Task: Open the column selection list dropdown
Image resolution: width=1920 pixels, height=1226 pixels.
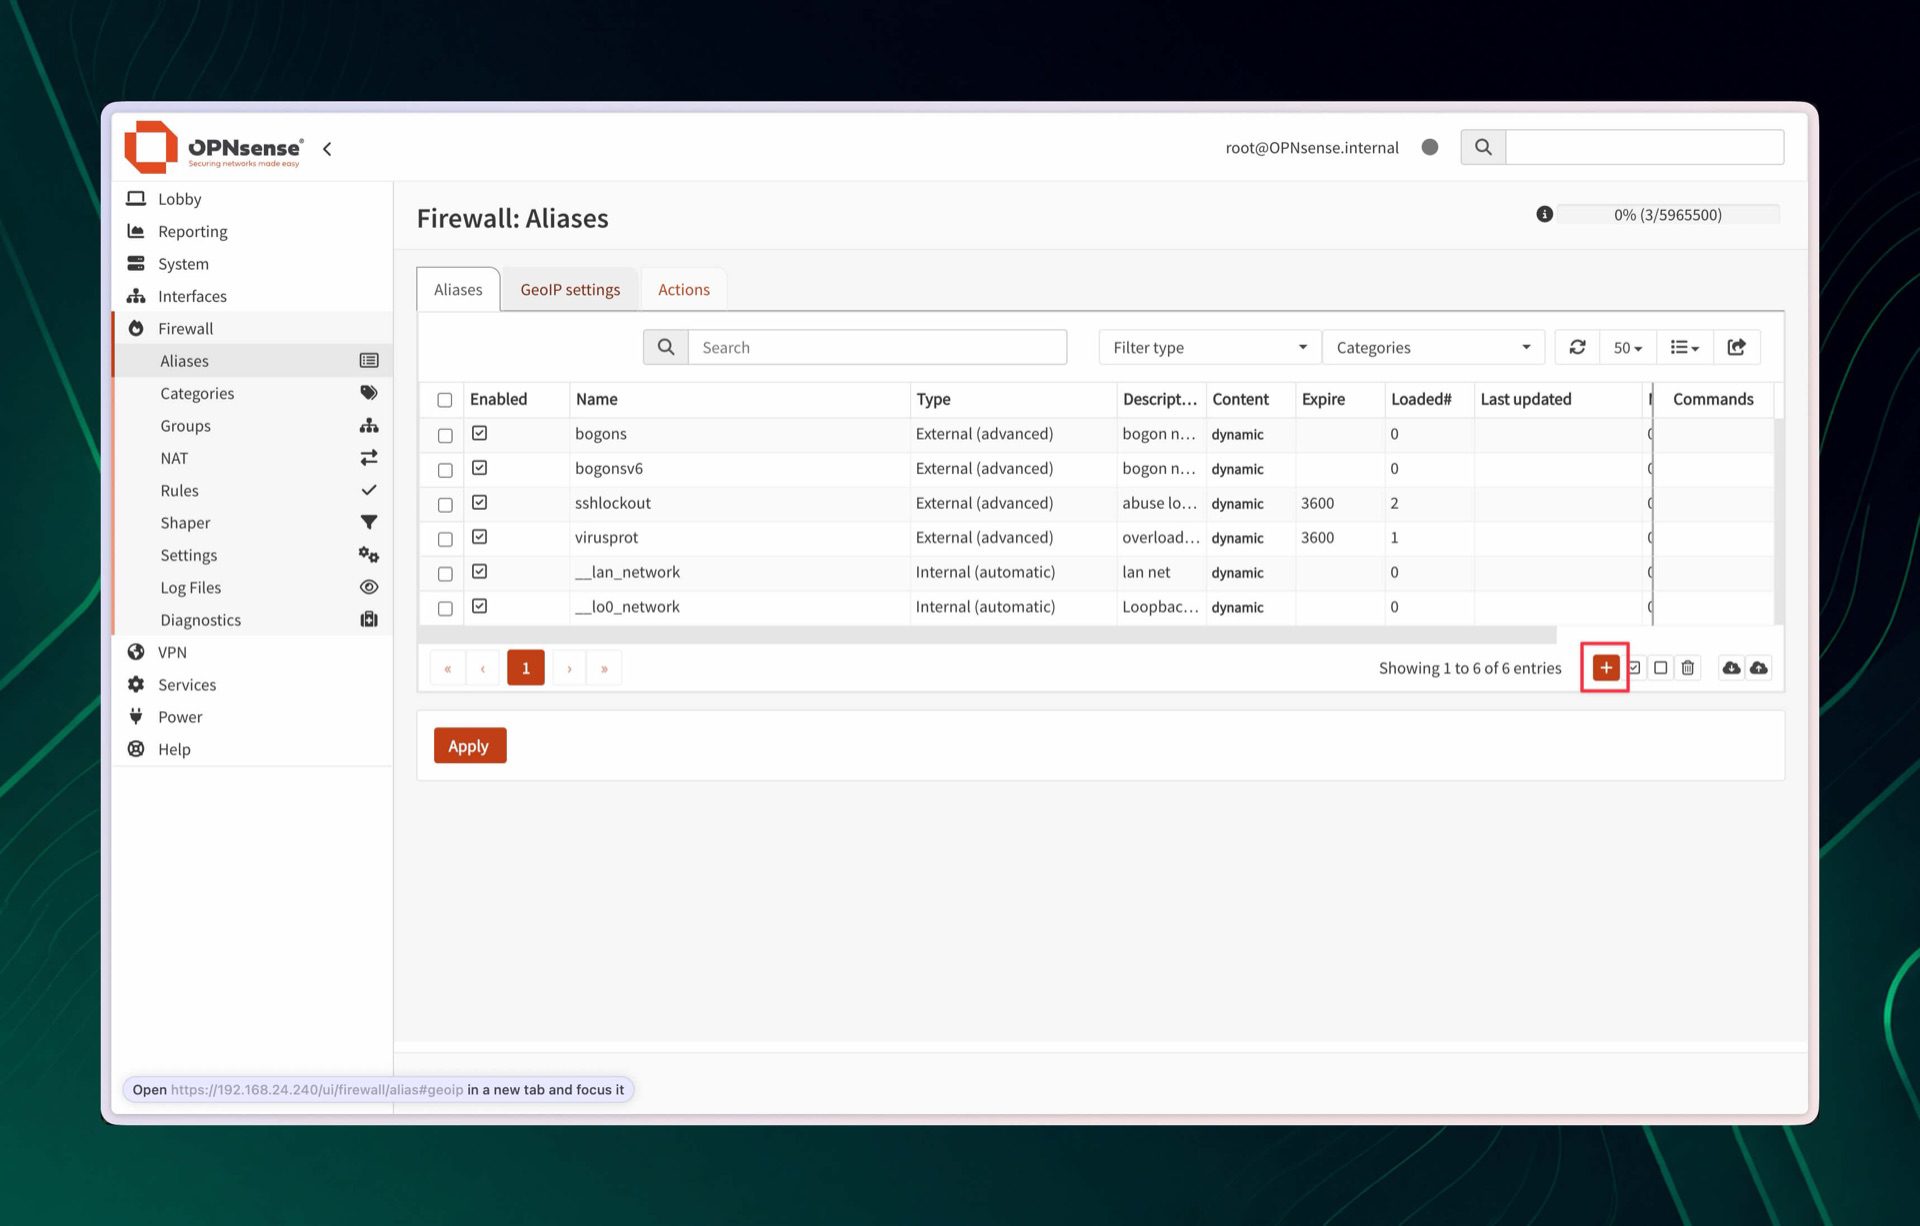Action: click(x=1685, y=347)
